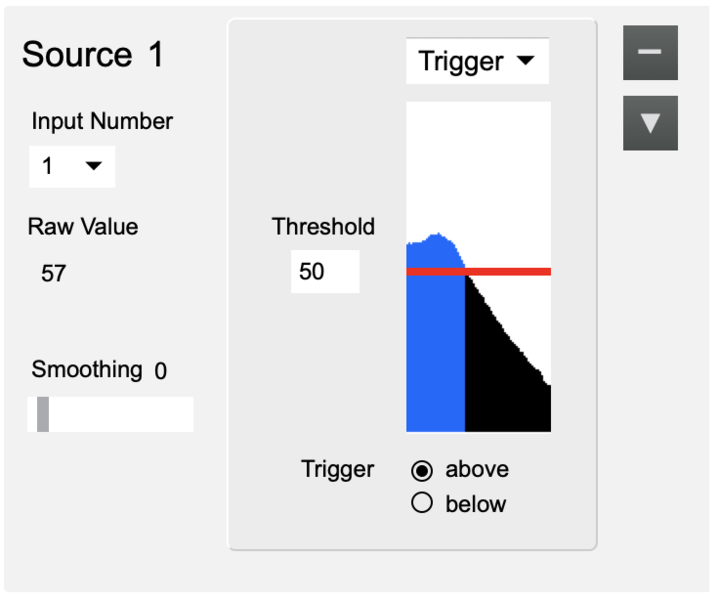Image resolution: width=719 pixels, height=600 pixels.
Task: Click the minus button to remove source
Action: point(650,52)
